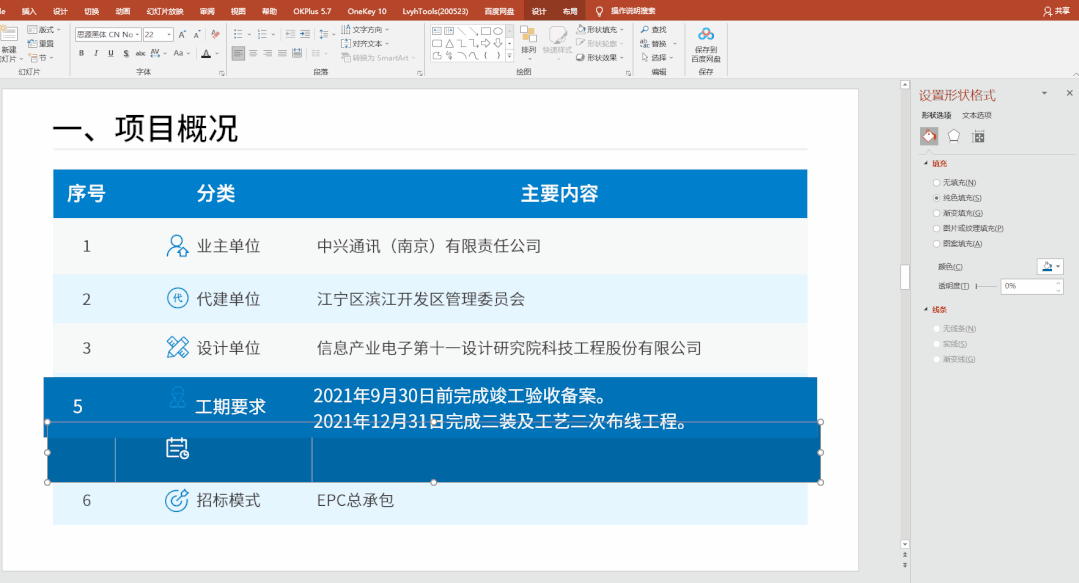Open Effects pentagon icon in format pane

point(954,136)
